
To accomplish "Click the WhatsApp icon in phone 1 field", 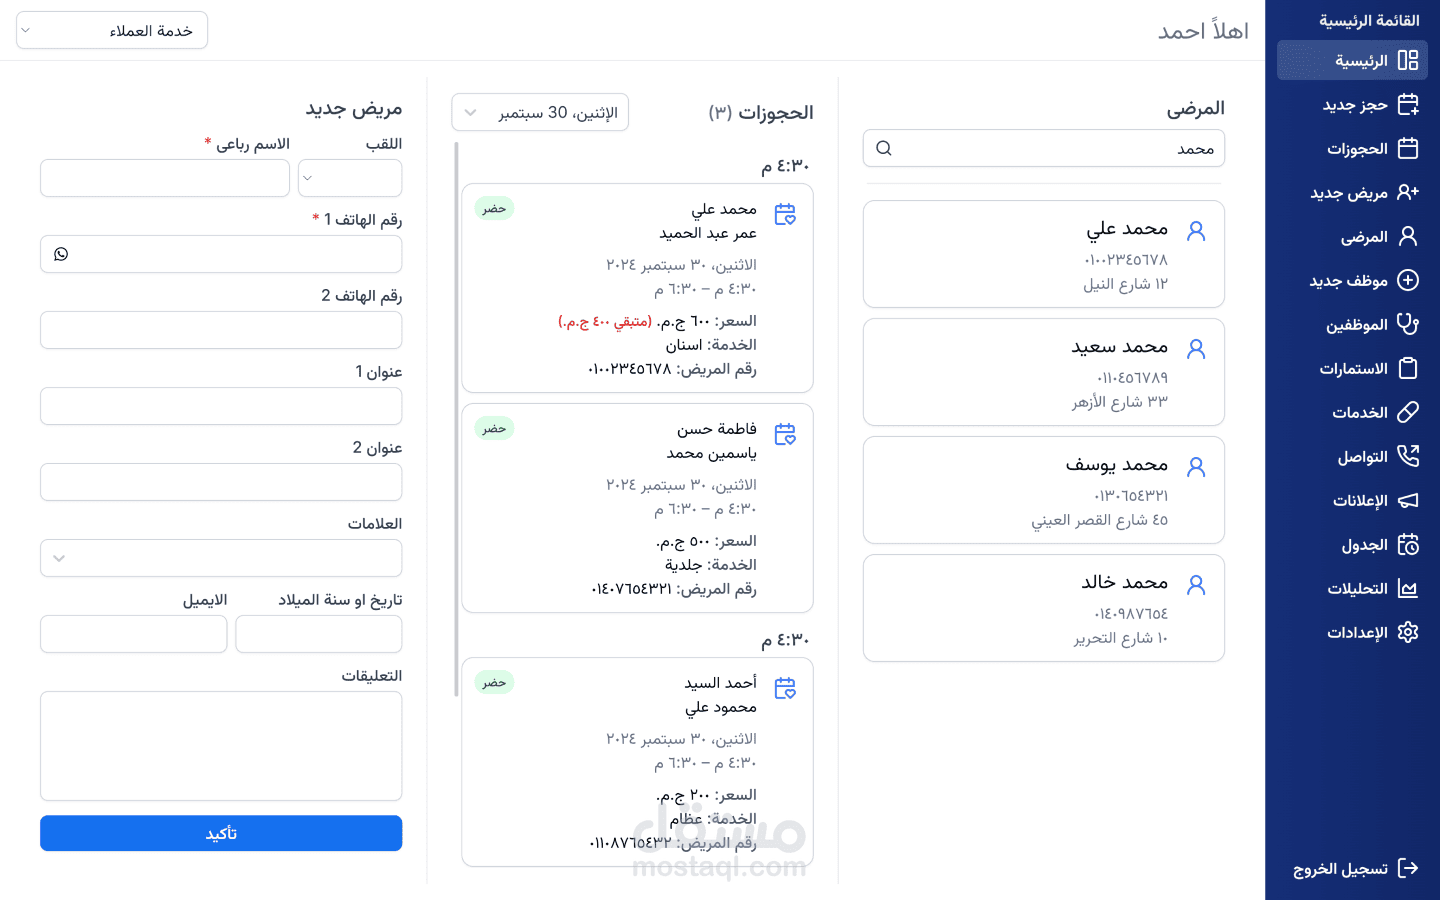I will [x=61, y=254].
